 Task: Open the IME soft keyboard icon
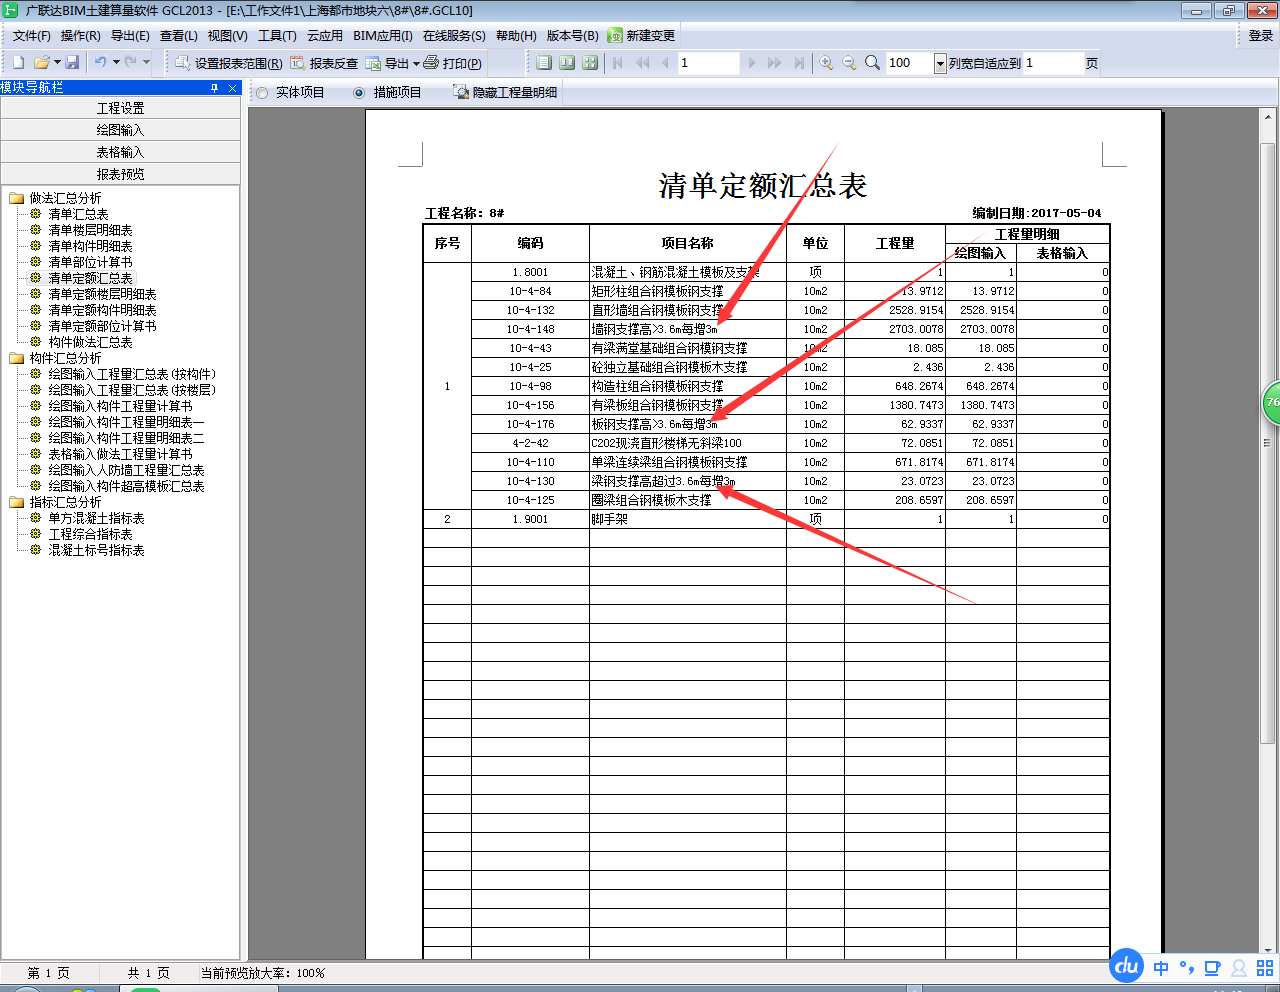(x=1212, y=968)
